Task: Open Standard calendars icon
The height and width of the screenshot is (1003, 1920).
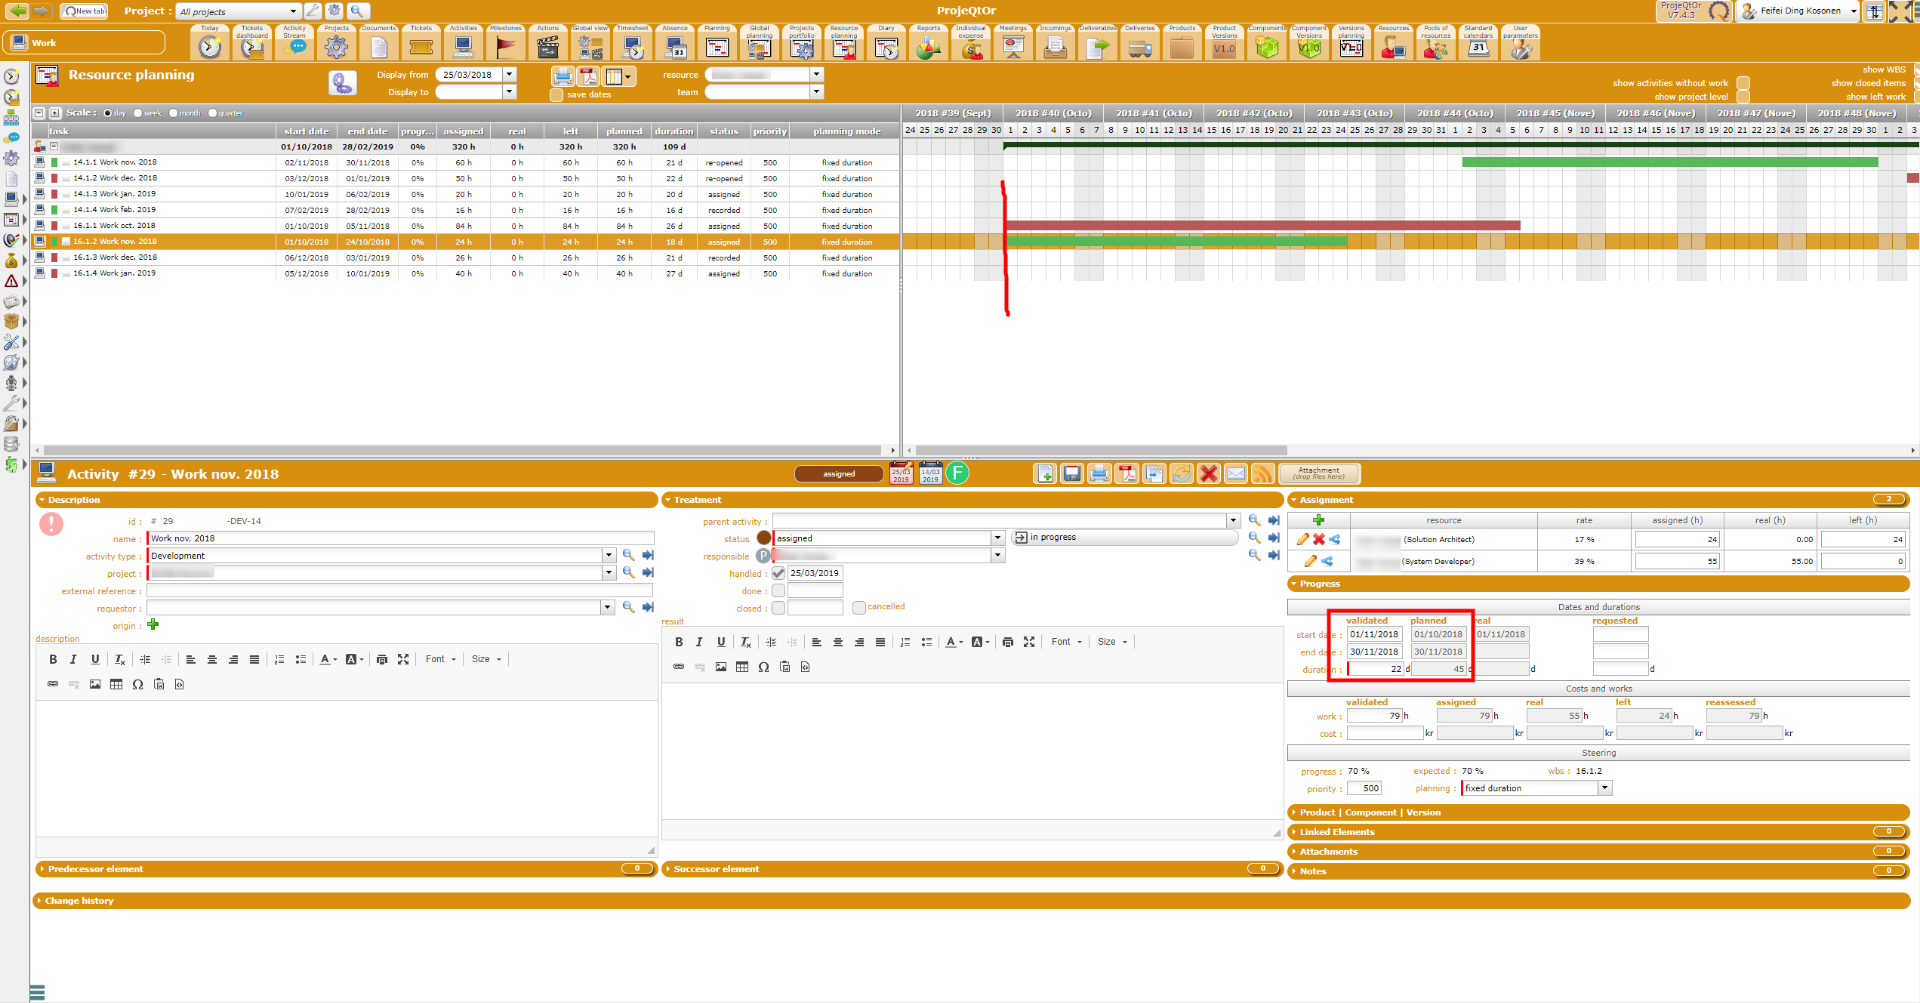Action: [1478, 45]
